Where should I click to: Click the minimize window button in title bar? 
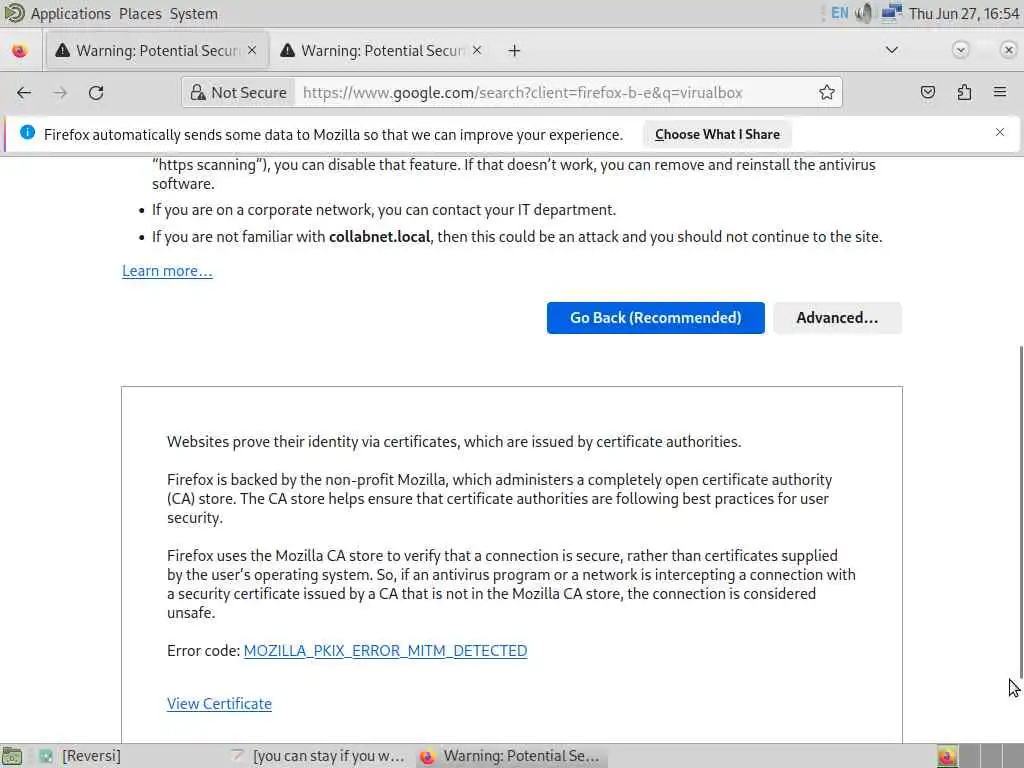click(960, 50)
